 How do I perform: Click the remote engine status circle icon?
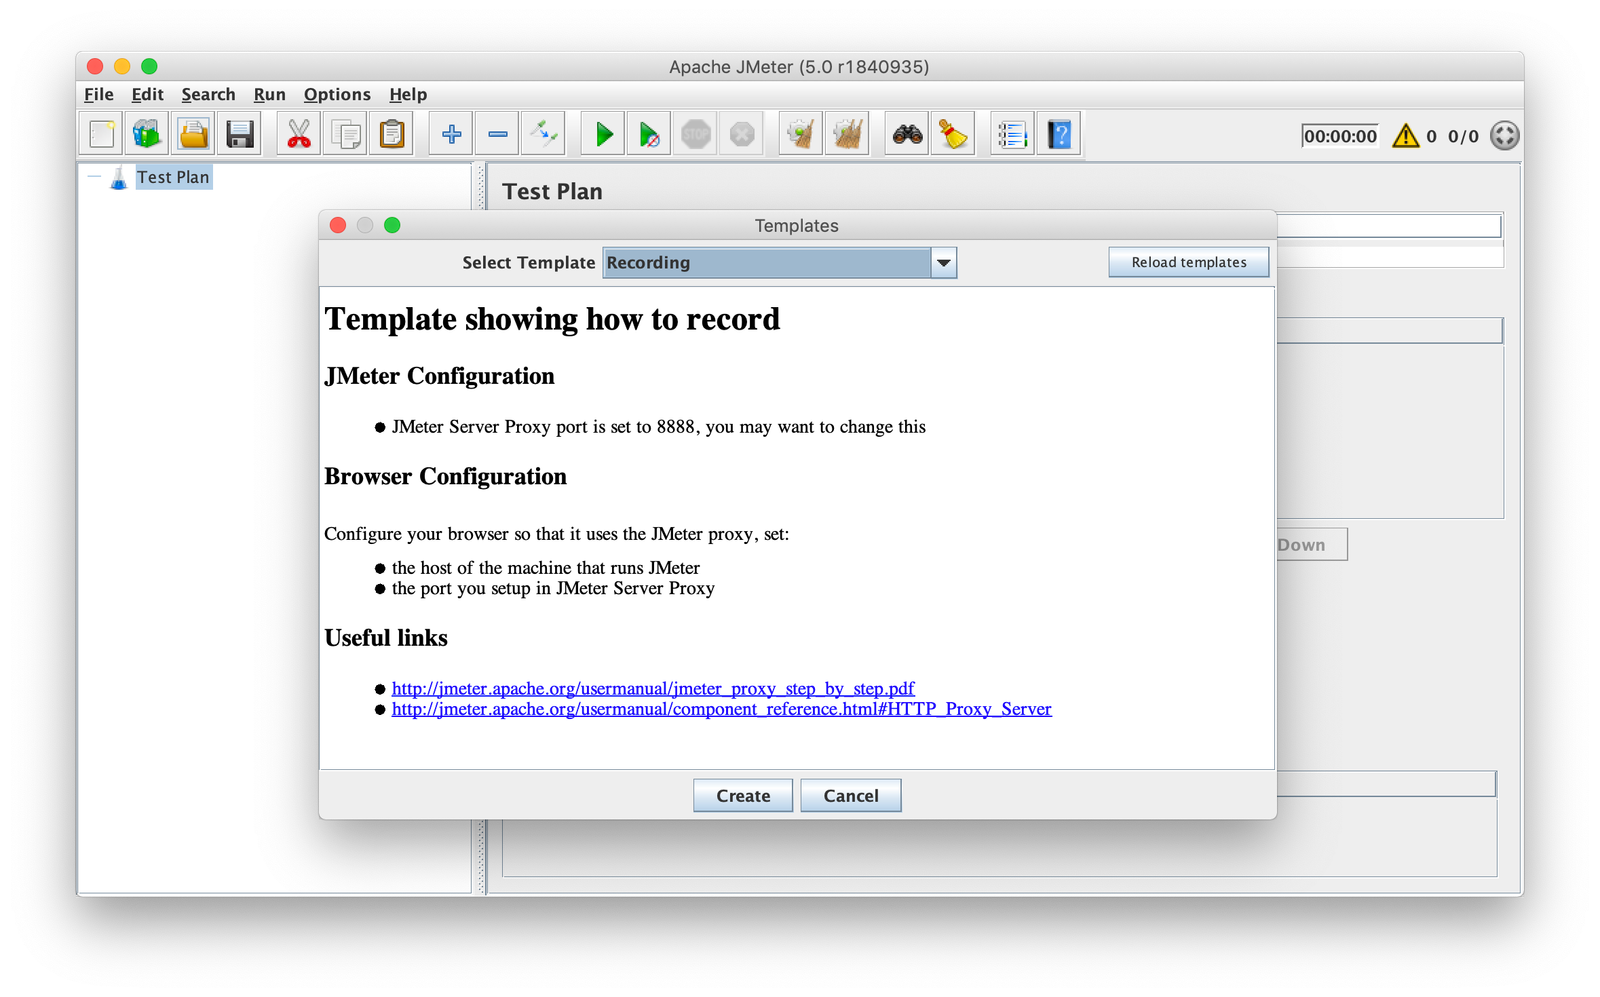(1504, 135)
